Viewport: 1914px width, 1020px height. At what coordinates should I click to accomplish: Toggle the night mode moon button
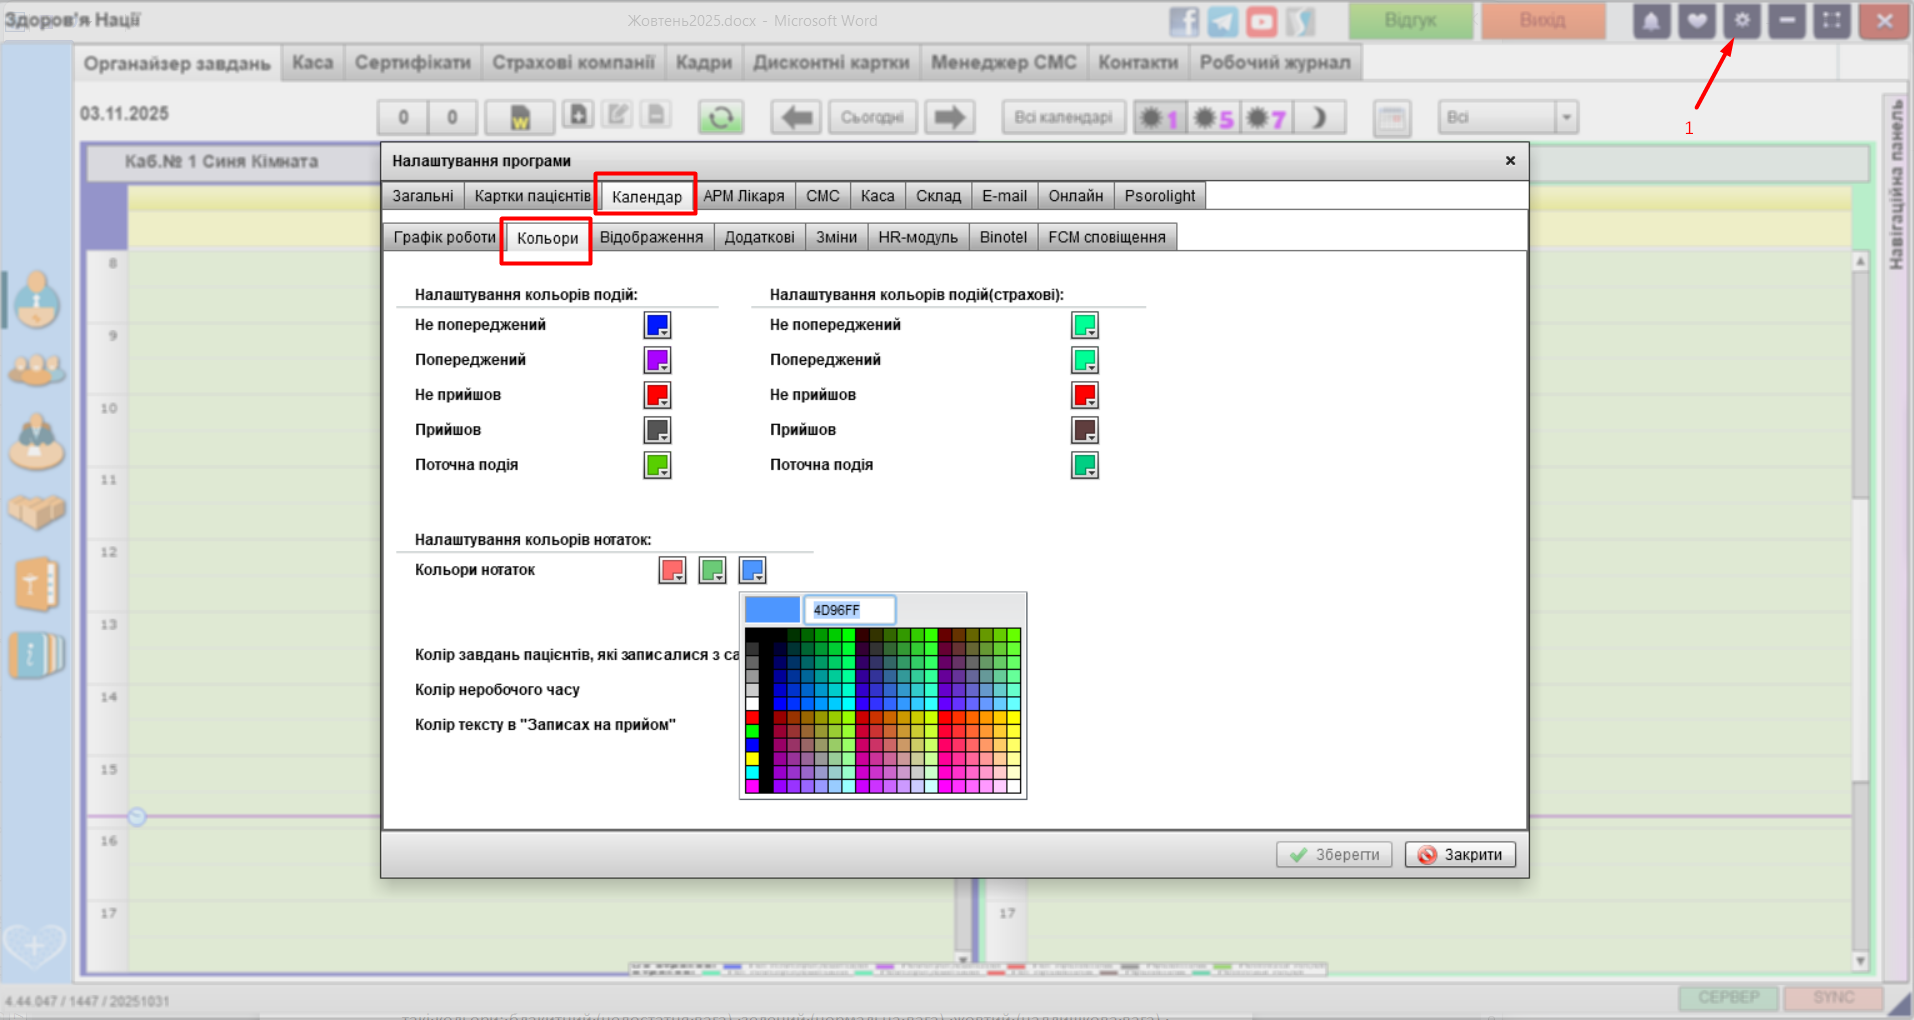tap(1319, 118)
